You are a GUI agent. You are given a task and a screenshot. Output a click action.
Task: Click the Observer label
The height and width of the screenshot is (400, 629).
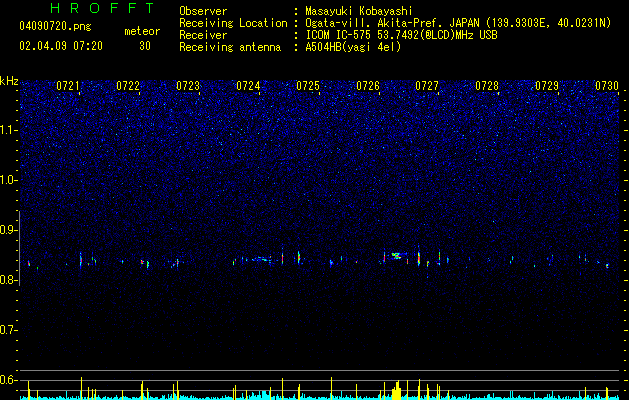[x=203, y=11]
